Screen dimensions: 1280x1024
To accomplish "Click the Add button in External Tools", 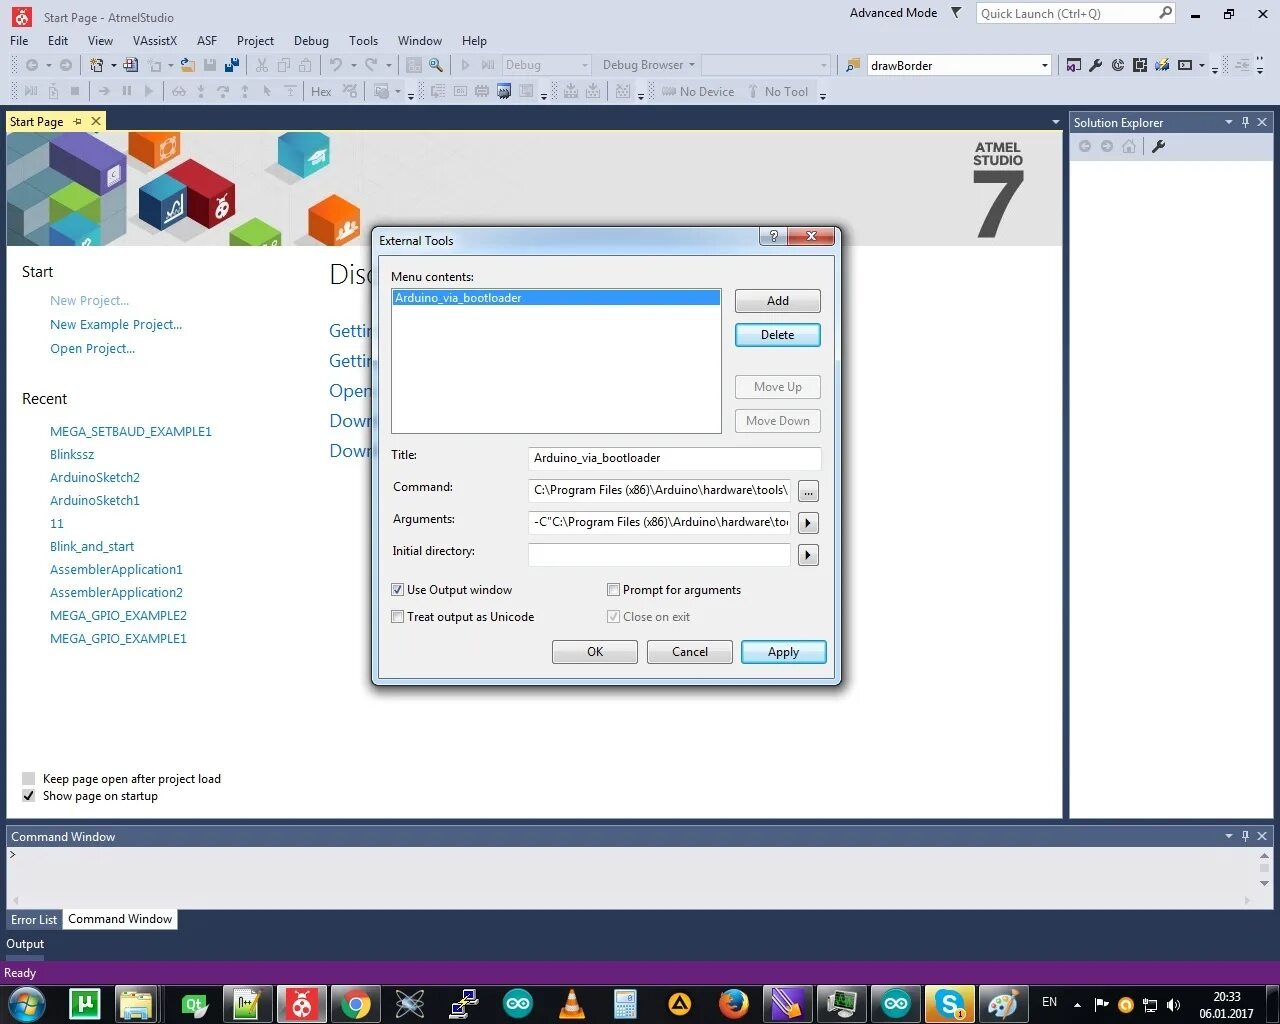I will click(x=777, y=301).
